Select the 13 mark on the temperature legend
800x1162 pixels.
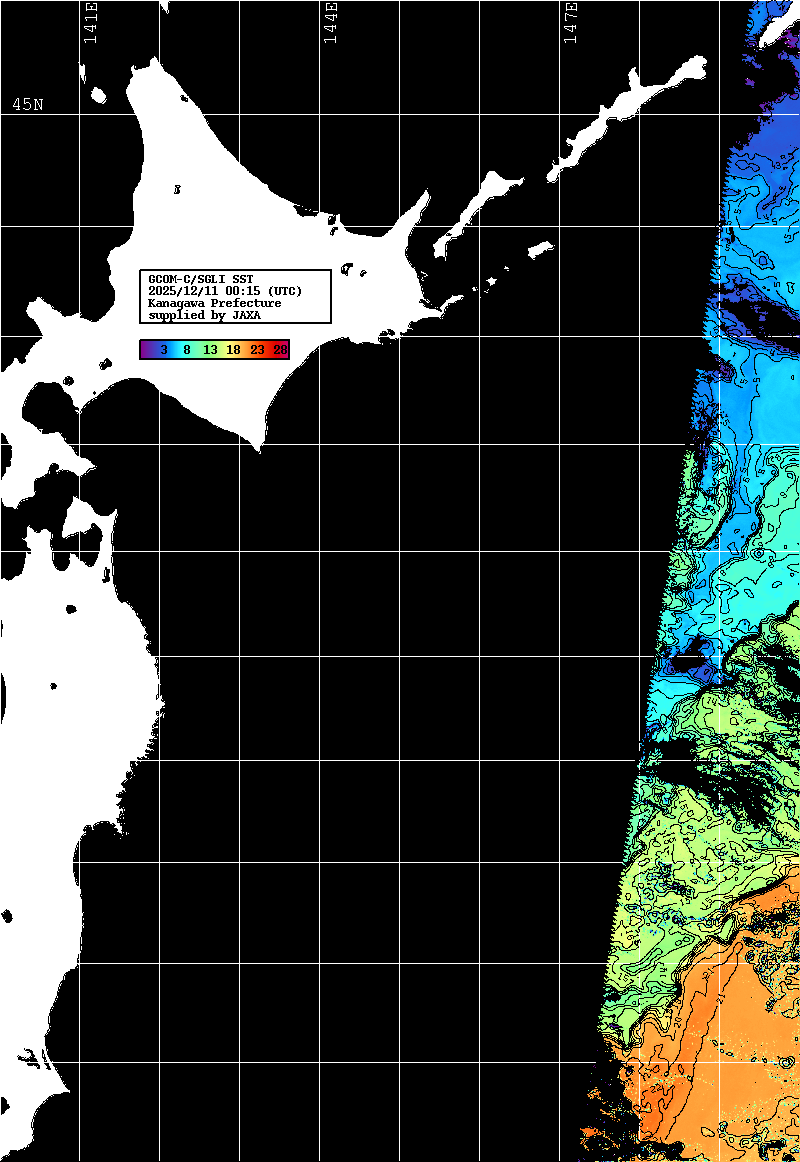coord(210,350)
